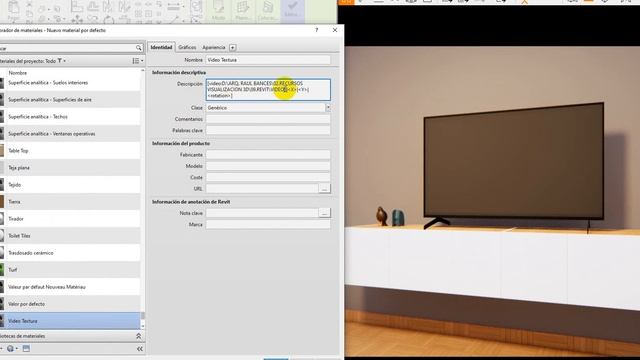Switch to the Identidad tab

tap(161, 47)
